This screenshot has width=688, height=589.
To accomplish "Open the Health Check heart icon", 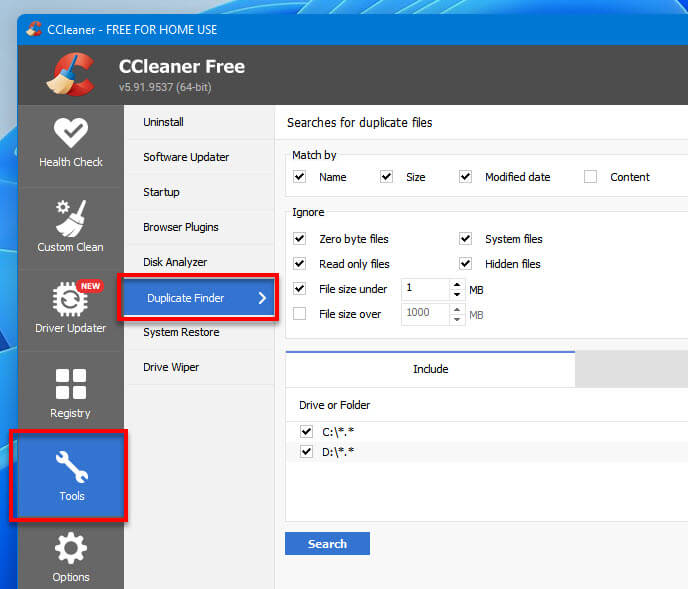I will coord(71,132).
